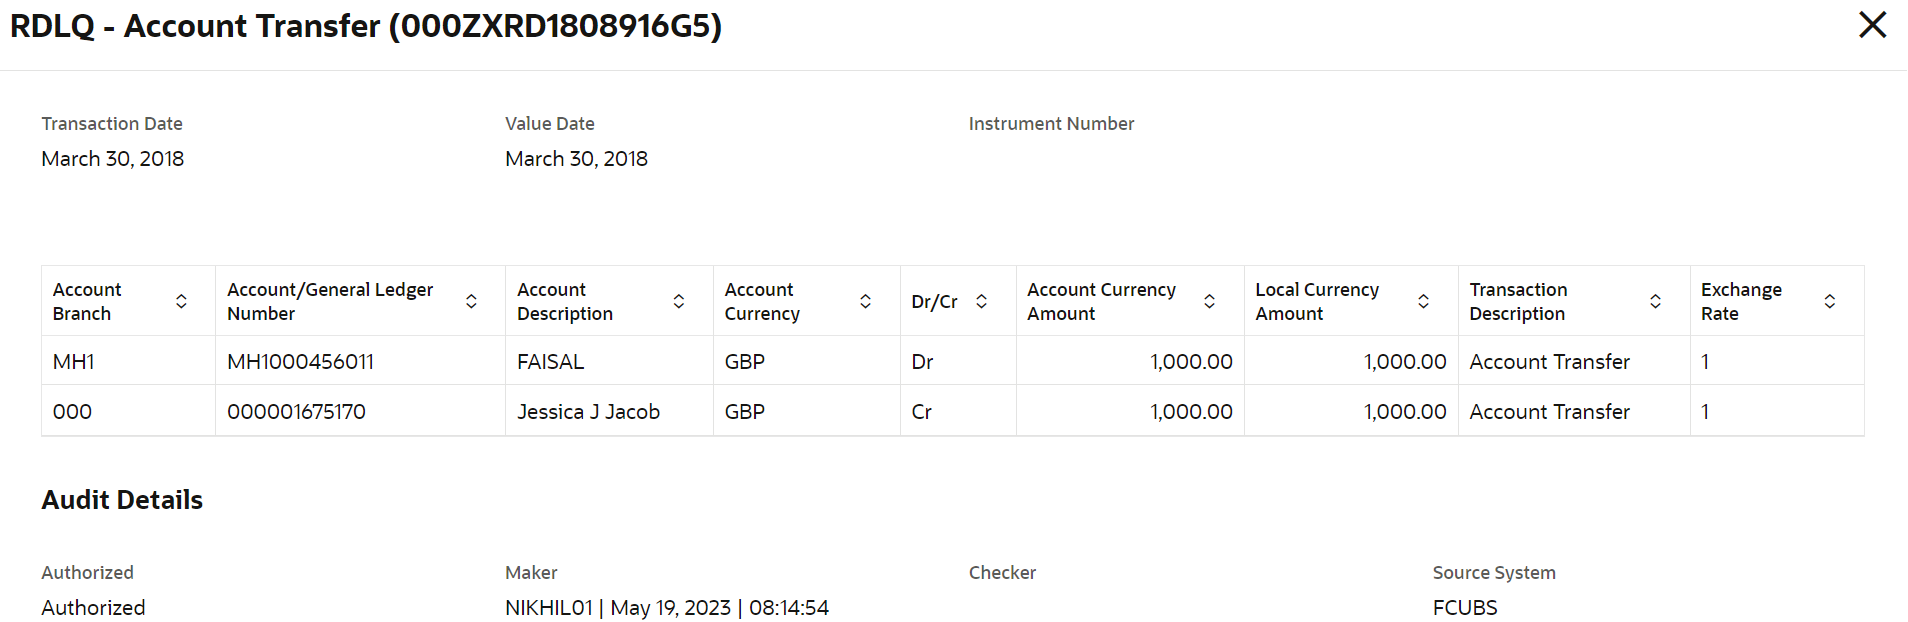The width and height of the screenshot is (1908, 622).
Task: Click the Dr/Cr column header text
Action: [x=934, y=302]
